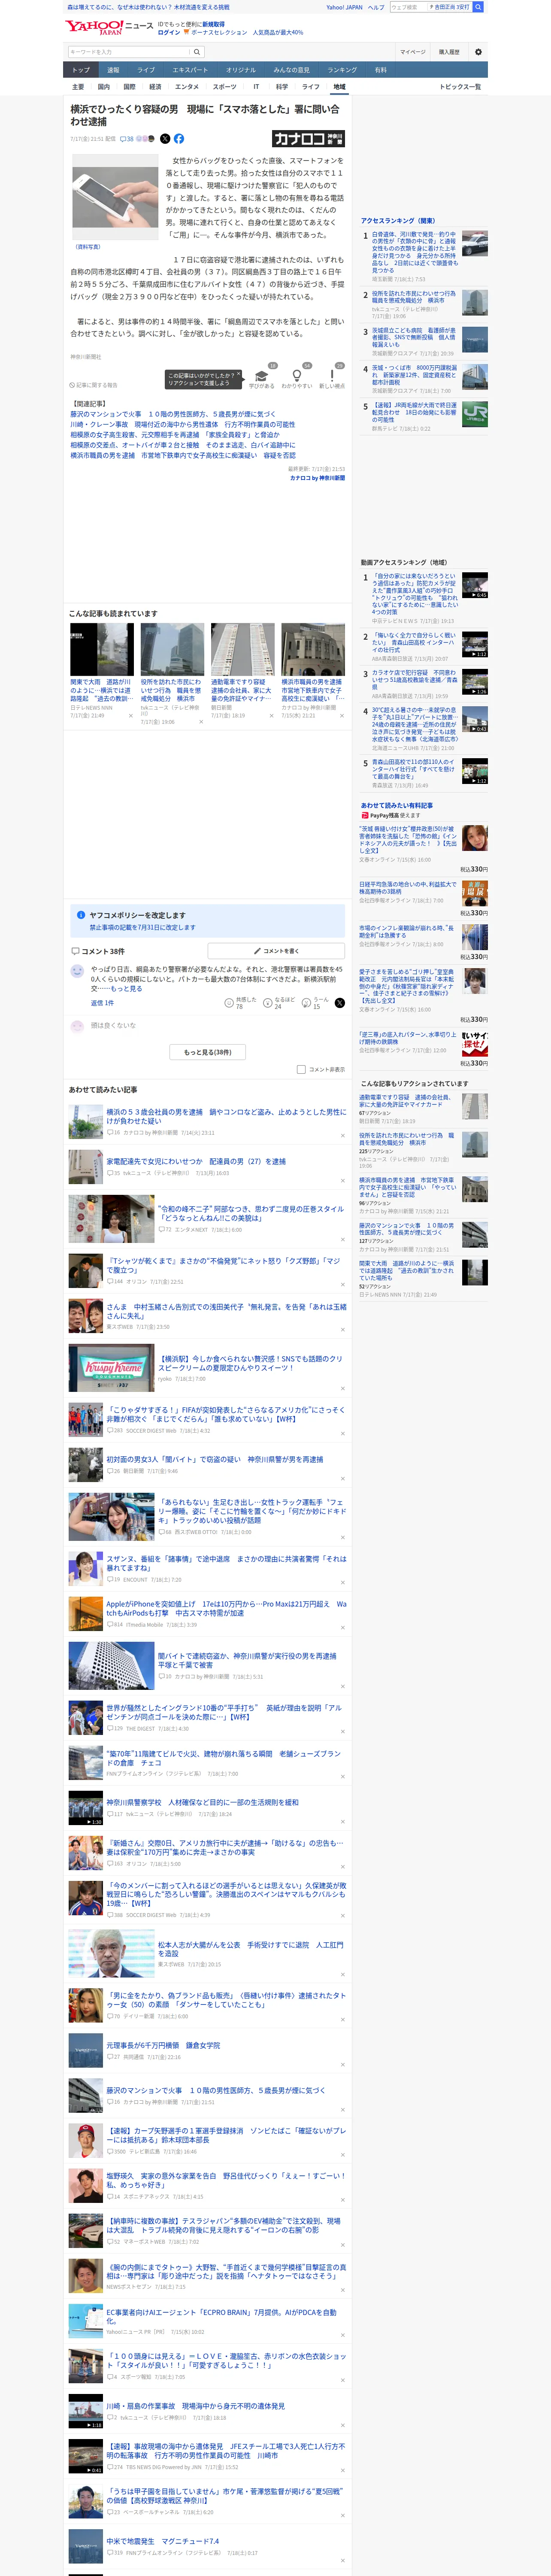Share the top comment on X
The height and width of the screenshot is (2576, 551).
point(339,1003)
